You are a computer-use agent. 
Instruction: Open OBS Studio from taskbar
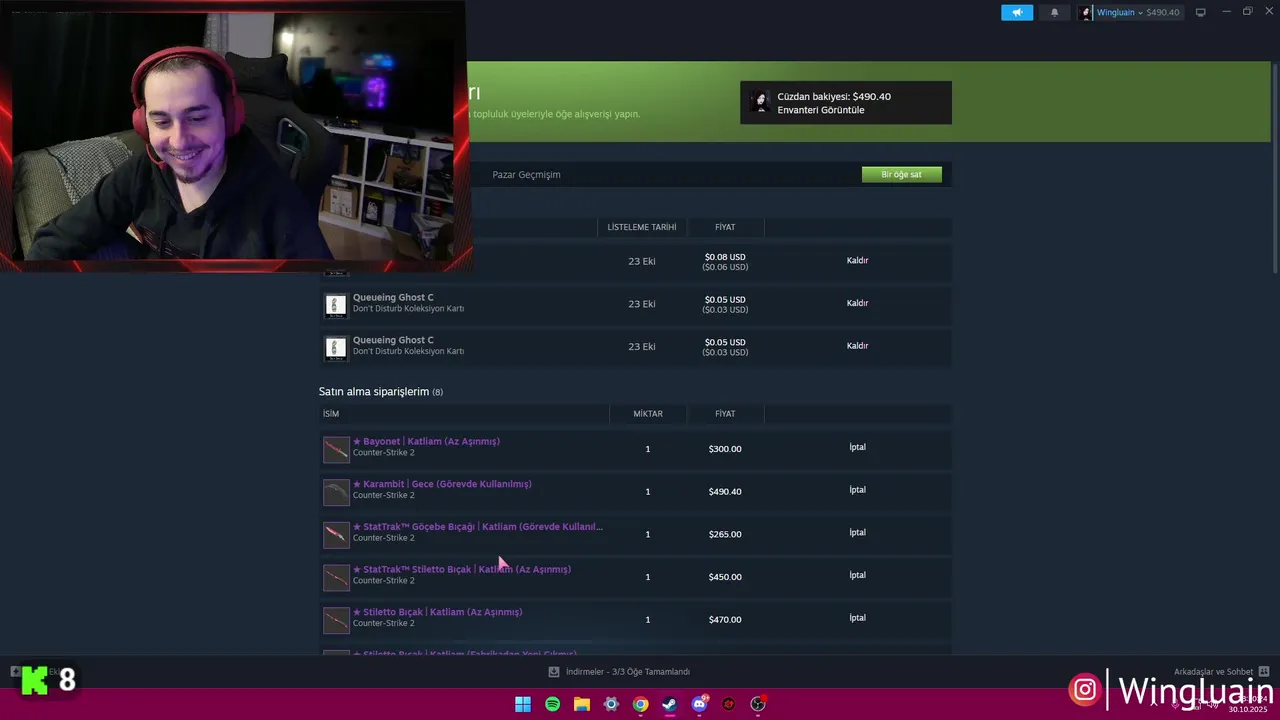click(x=758, y=704)
